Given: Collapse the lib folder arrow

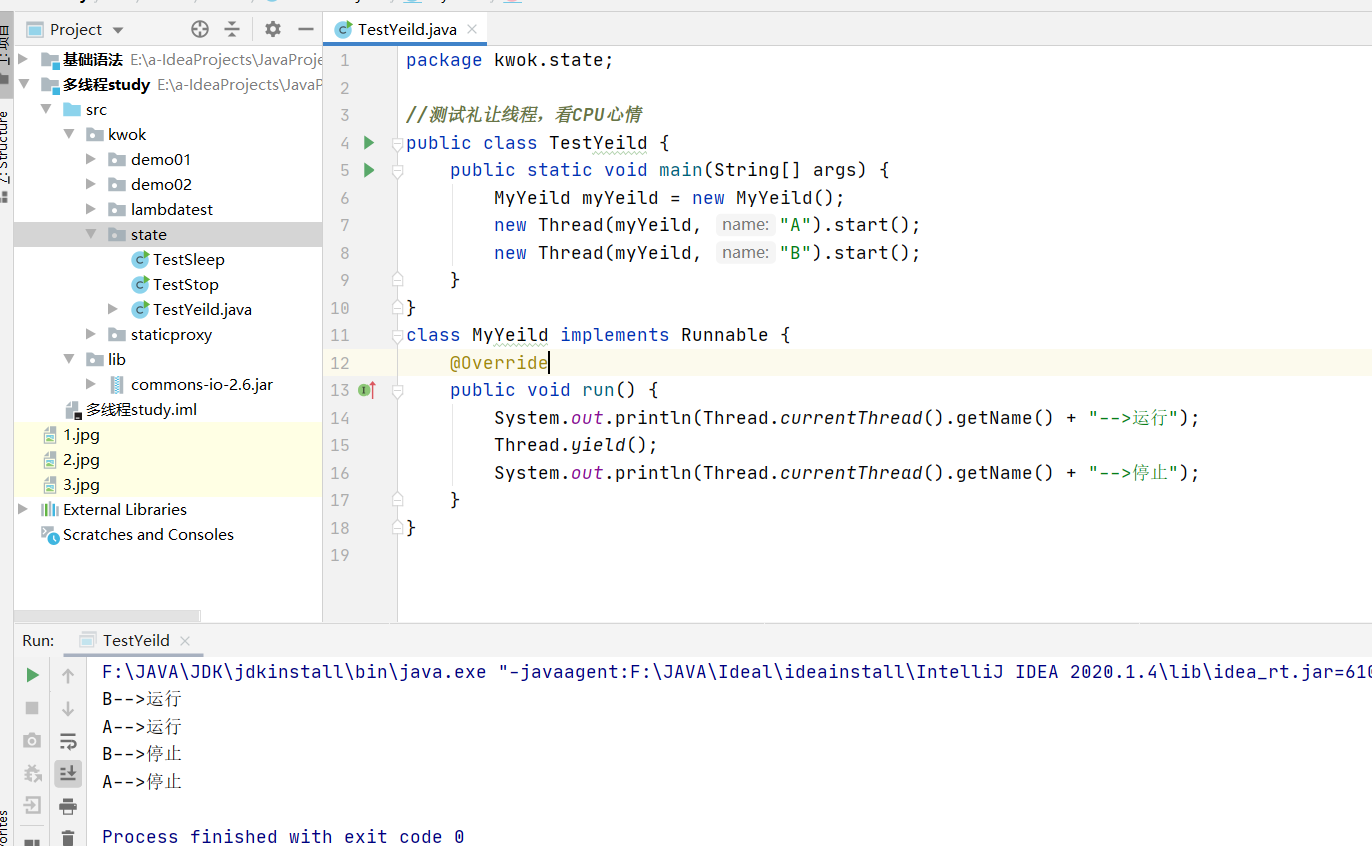Looking at the screenshot, I should coord(69,359).
